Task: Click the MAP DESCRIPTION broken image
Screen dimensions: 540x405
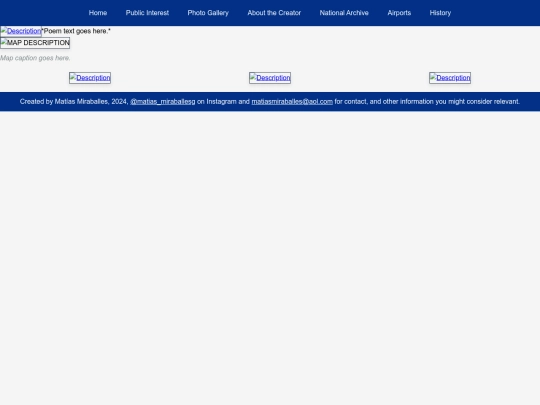Action: click(35, 43)
